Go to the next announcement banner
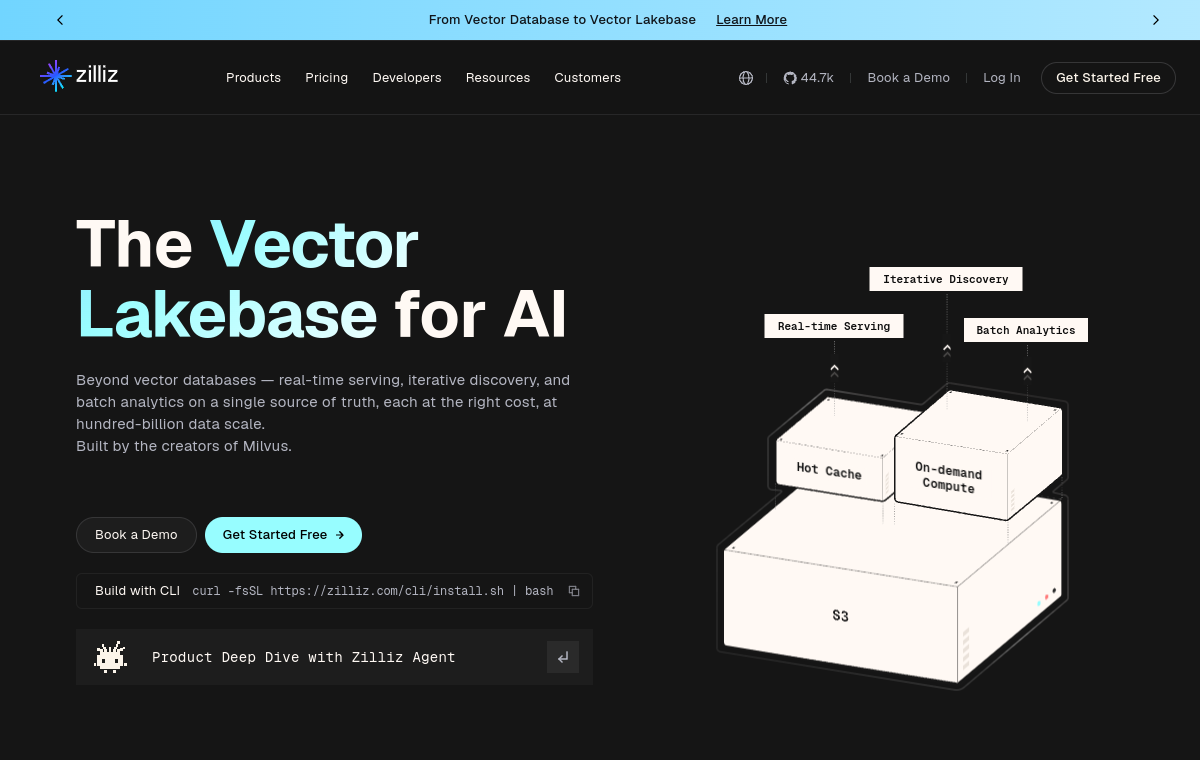1200x760 pixels. 1155,20
